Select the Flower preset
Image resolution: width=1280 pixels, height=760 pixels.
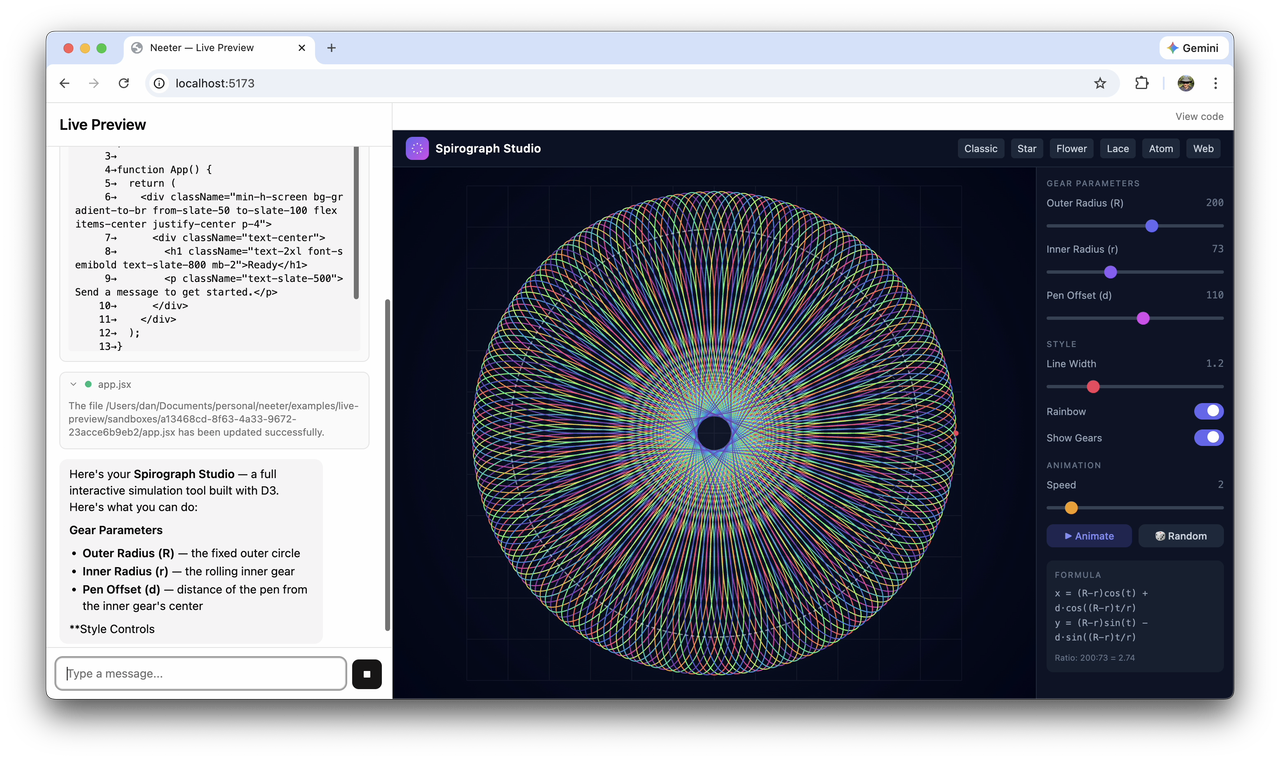(x=1071, y=148)
